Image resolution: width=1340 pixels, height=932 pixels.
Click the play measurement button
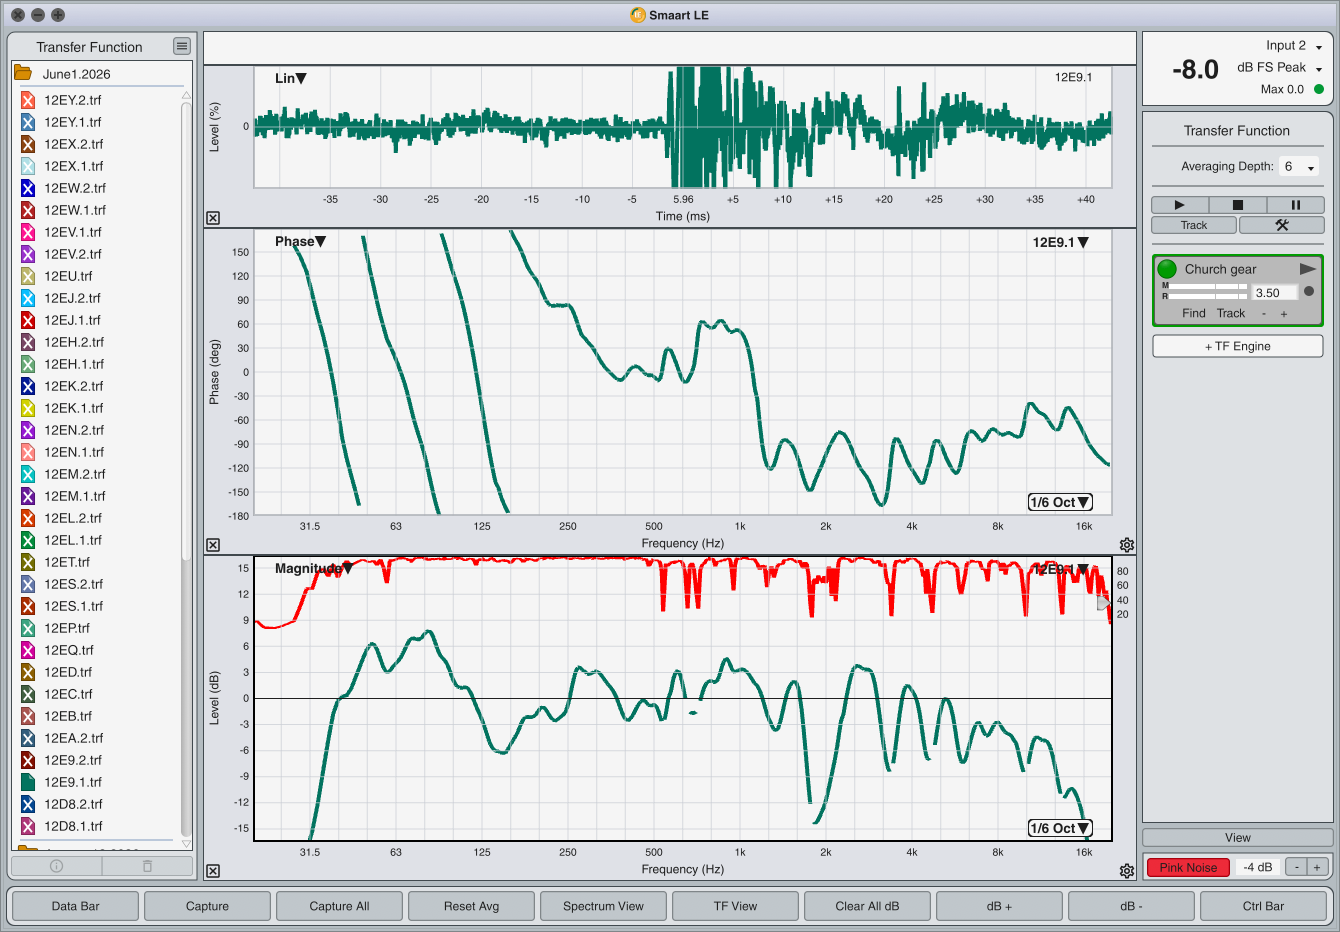click(1179, 205)
